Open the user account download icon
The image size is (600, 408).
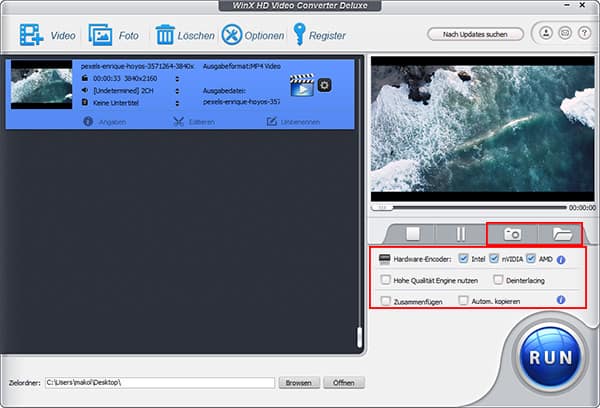pyautogui.click(x=546, y=33)
